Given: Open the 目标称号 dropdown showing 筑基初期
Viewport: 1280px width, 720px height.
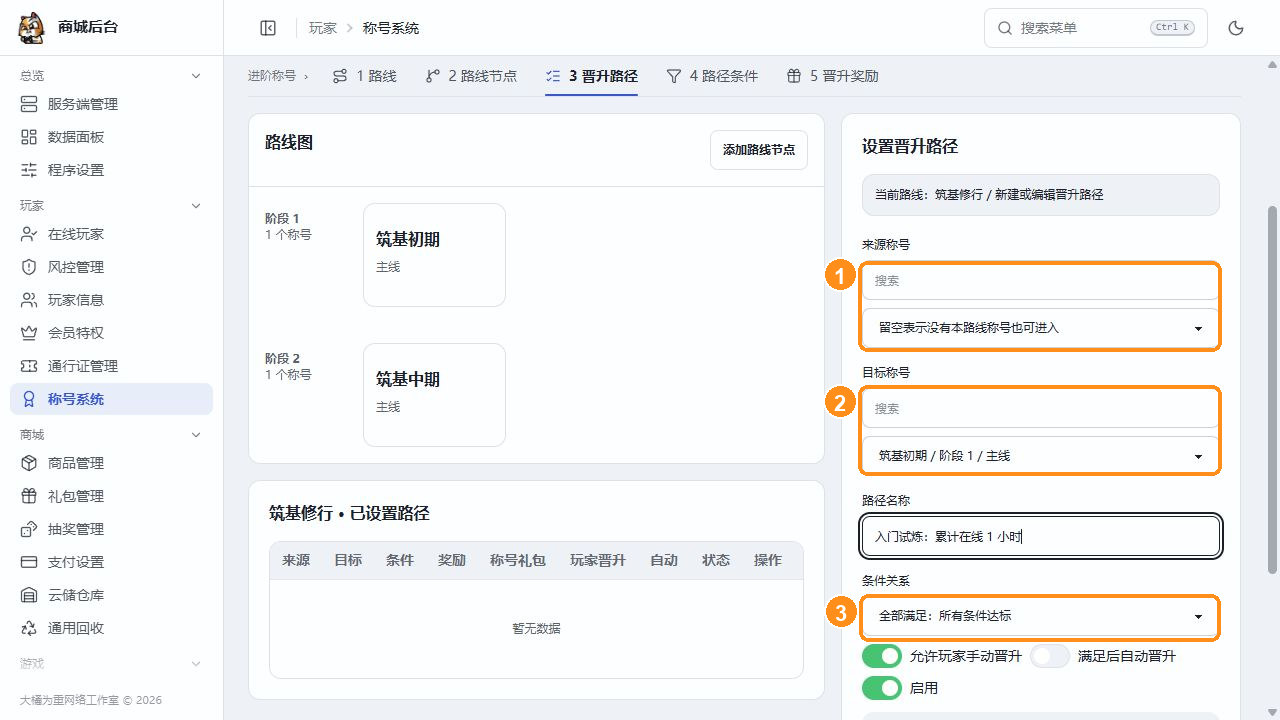Looking at the screenshot, I should 1040,456.
